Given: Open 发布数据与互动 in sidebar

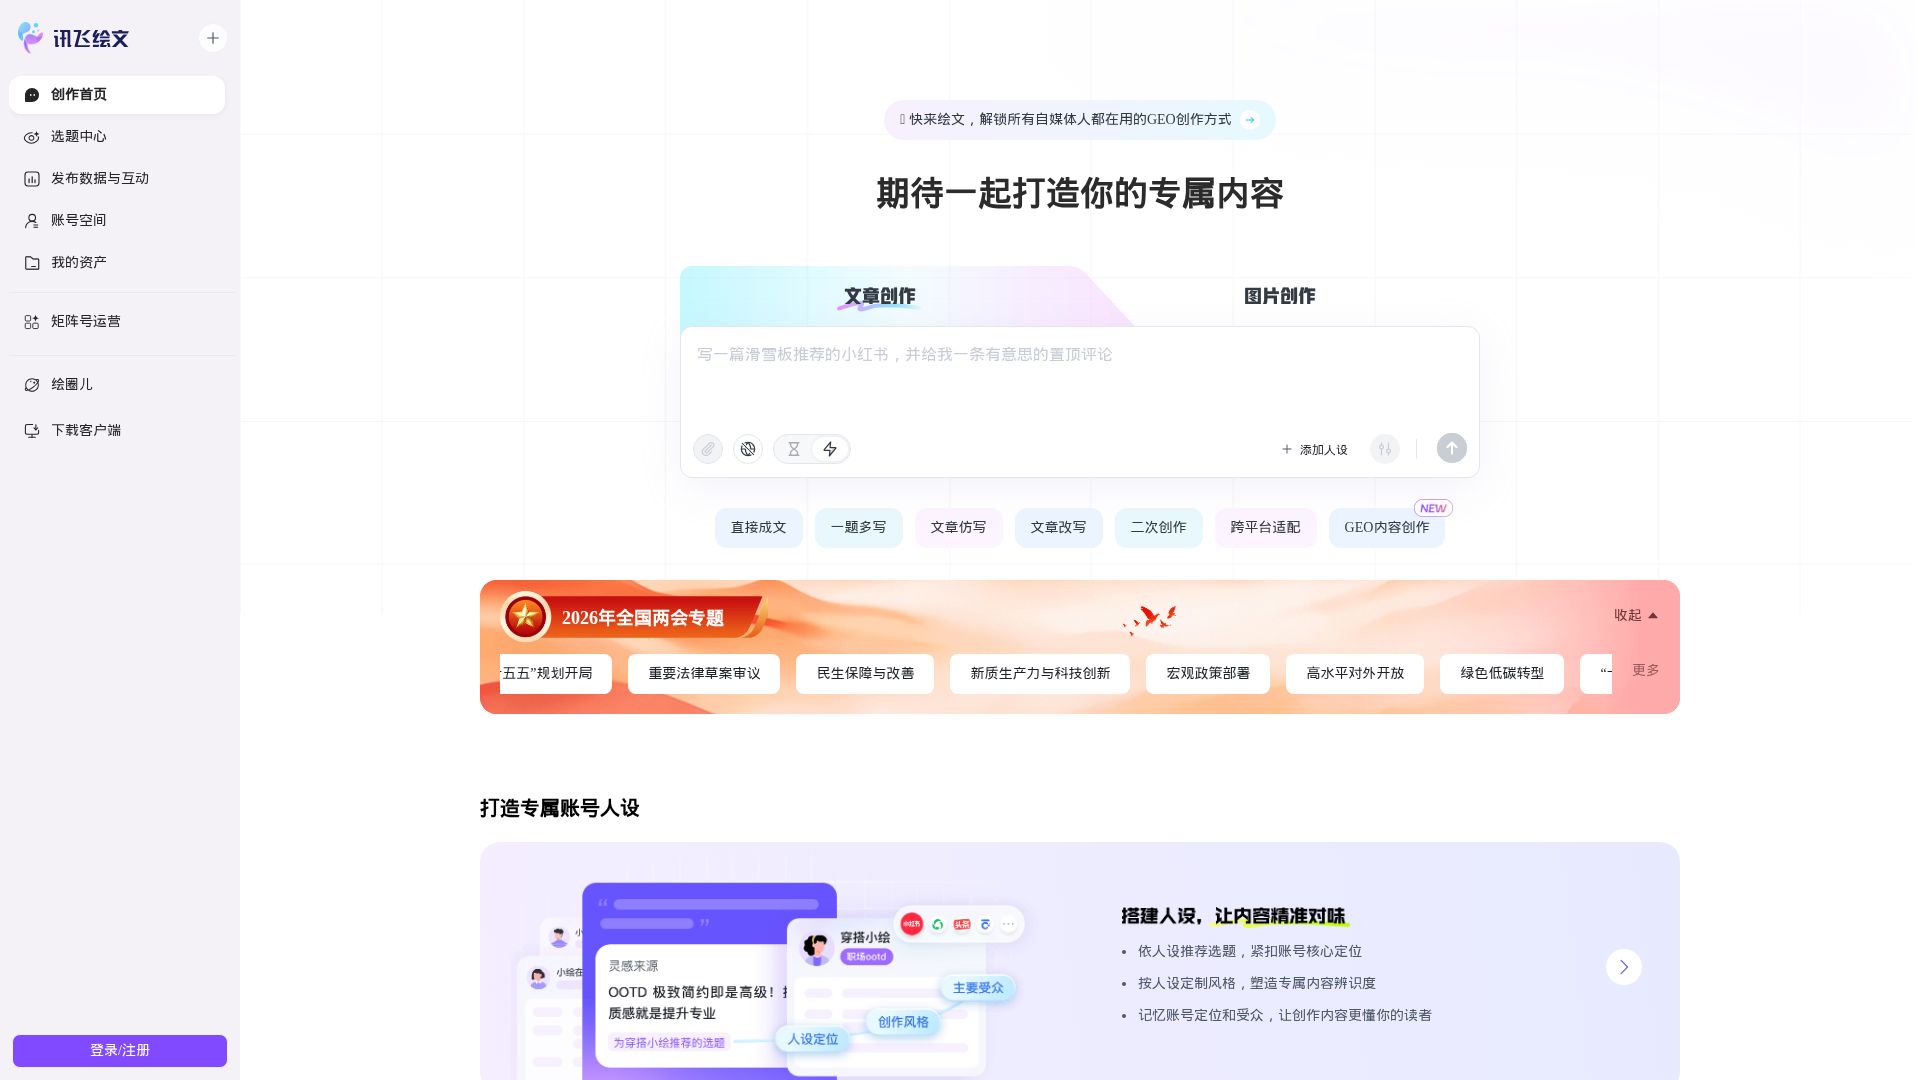Looking at the screenshot, I should (x=99, y=179).
